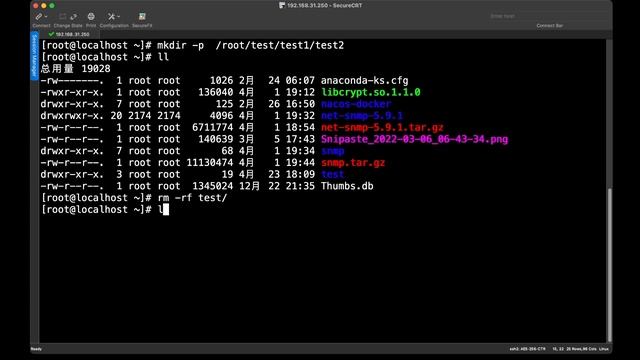Click the terminal cursor at the prompt
The image size is (640, 360).
click(166, 210)
